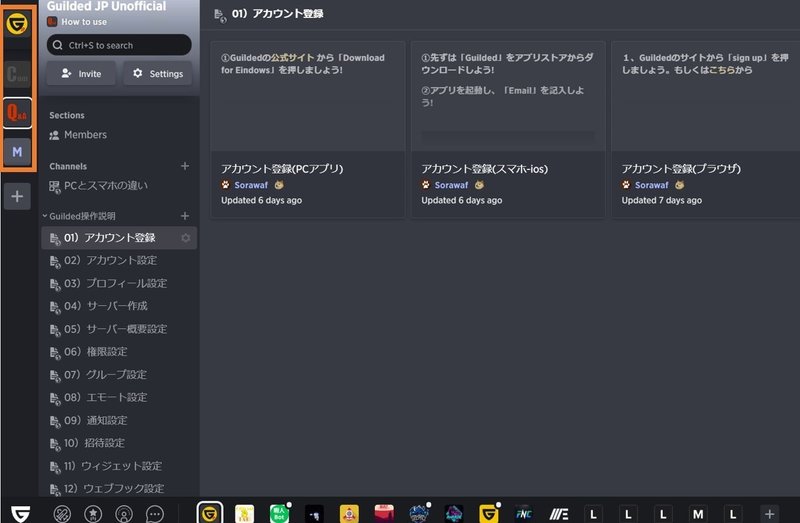Select the 09) 通知設定 channel
800x523 pixels.
(x=119, y=420)
